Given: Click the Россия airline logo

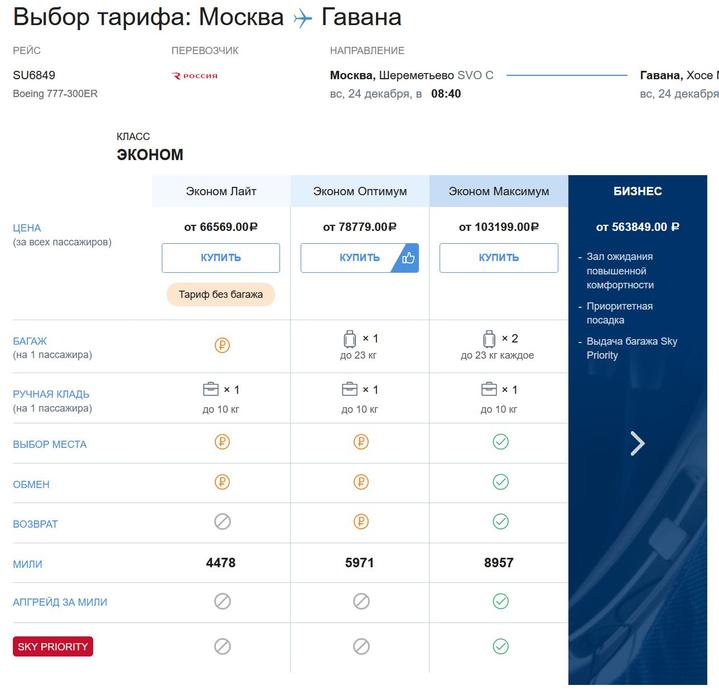Looking at the screenshot, I should 194,76.
